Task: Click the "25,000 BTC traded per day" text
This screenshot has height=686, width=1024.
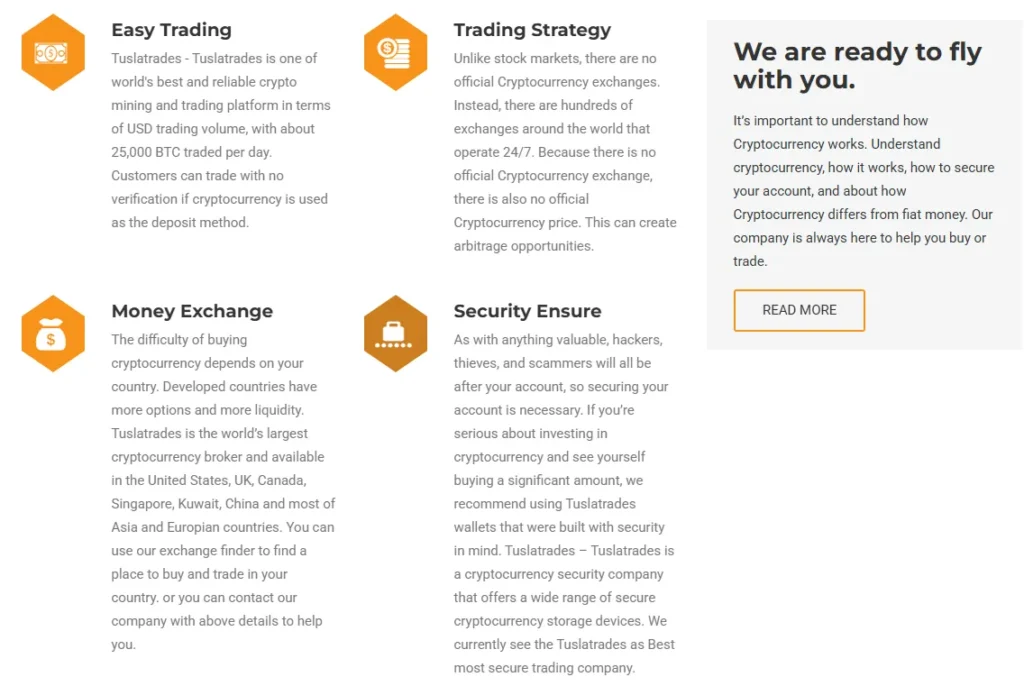Action: [191, 152]
